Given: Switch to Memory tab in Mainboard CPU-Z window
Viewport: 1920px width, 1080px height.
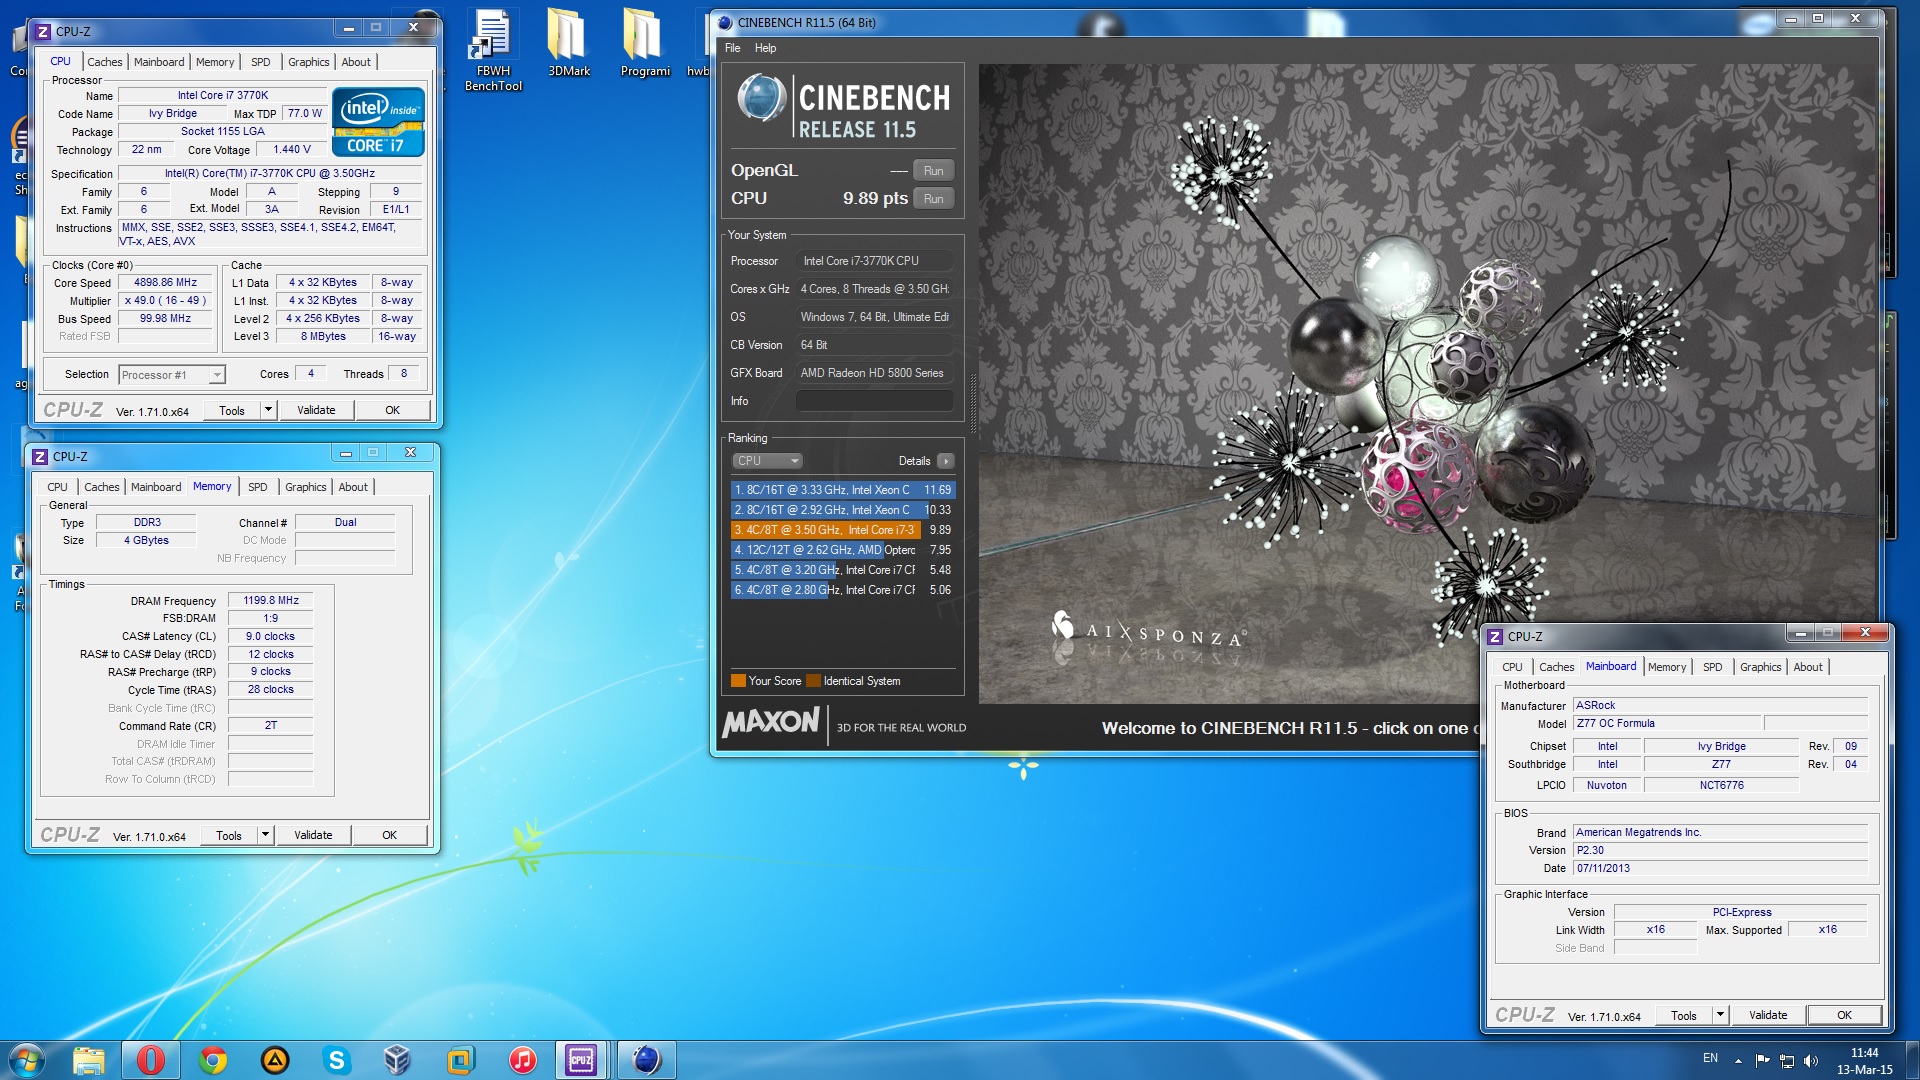Looking at the screenshot, I should tap(1666, 667).
